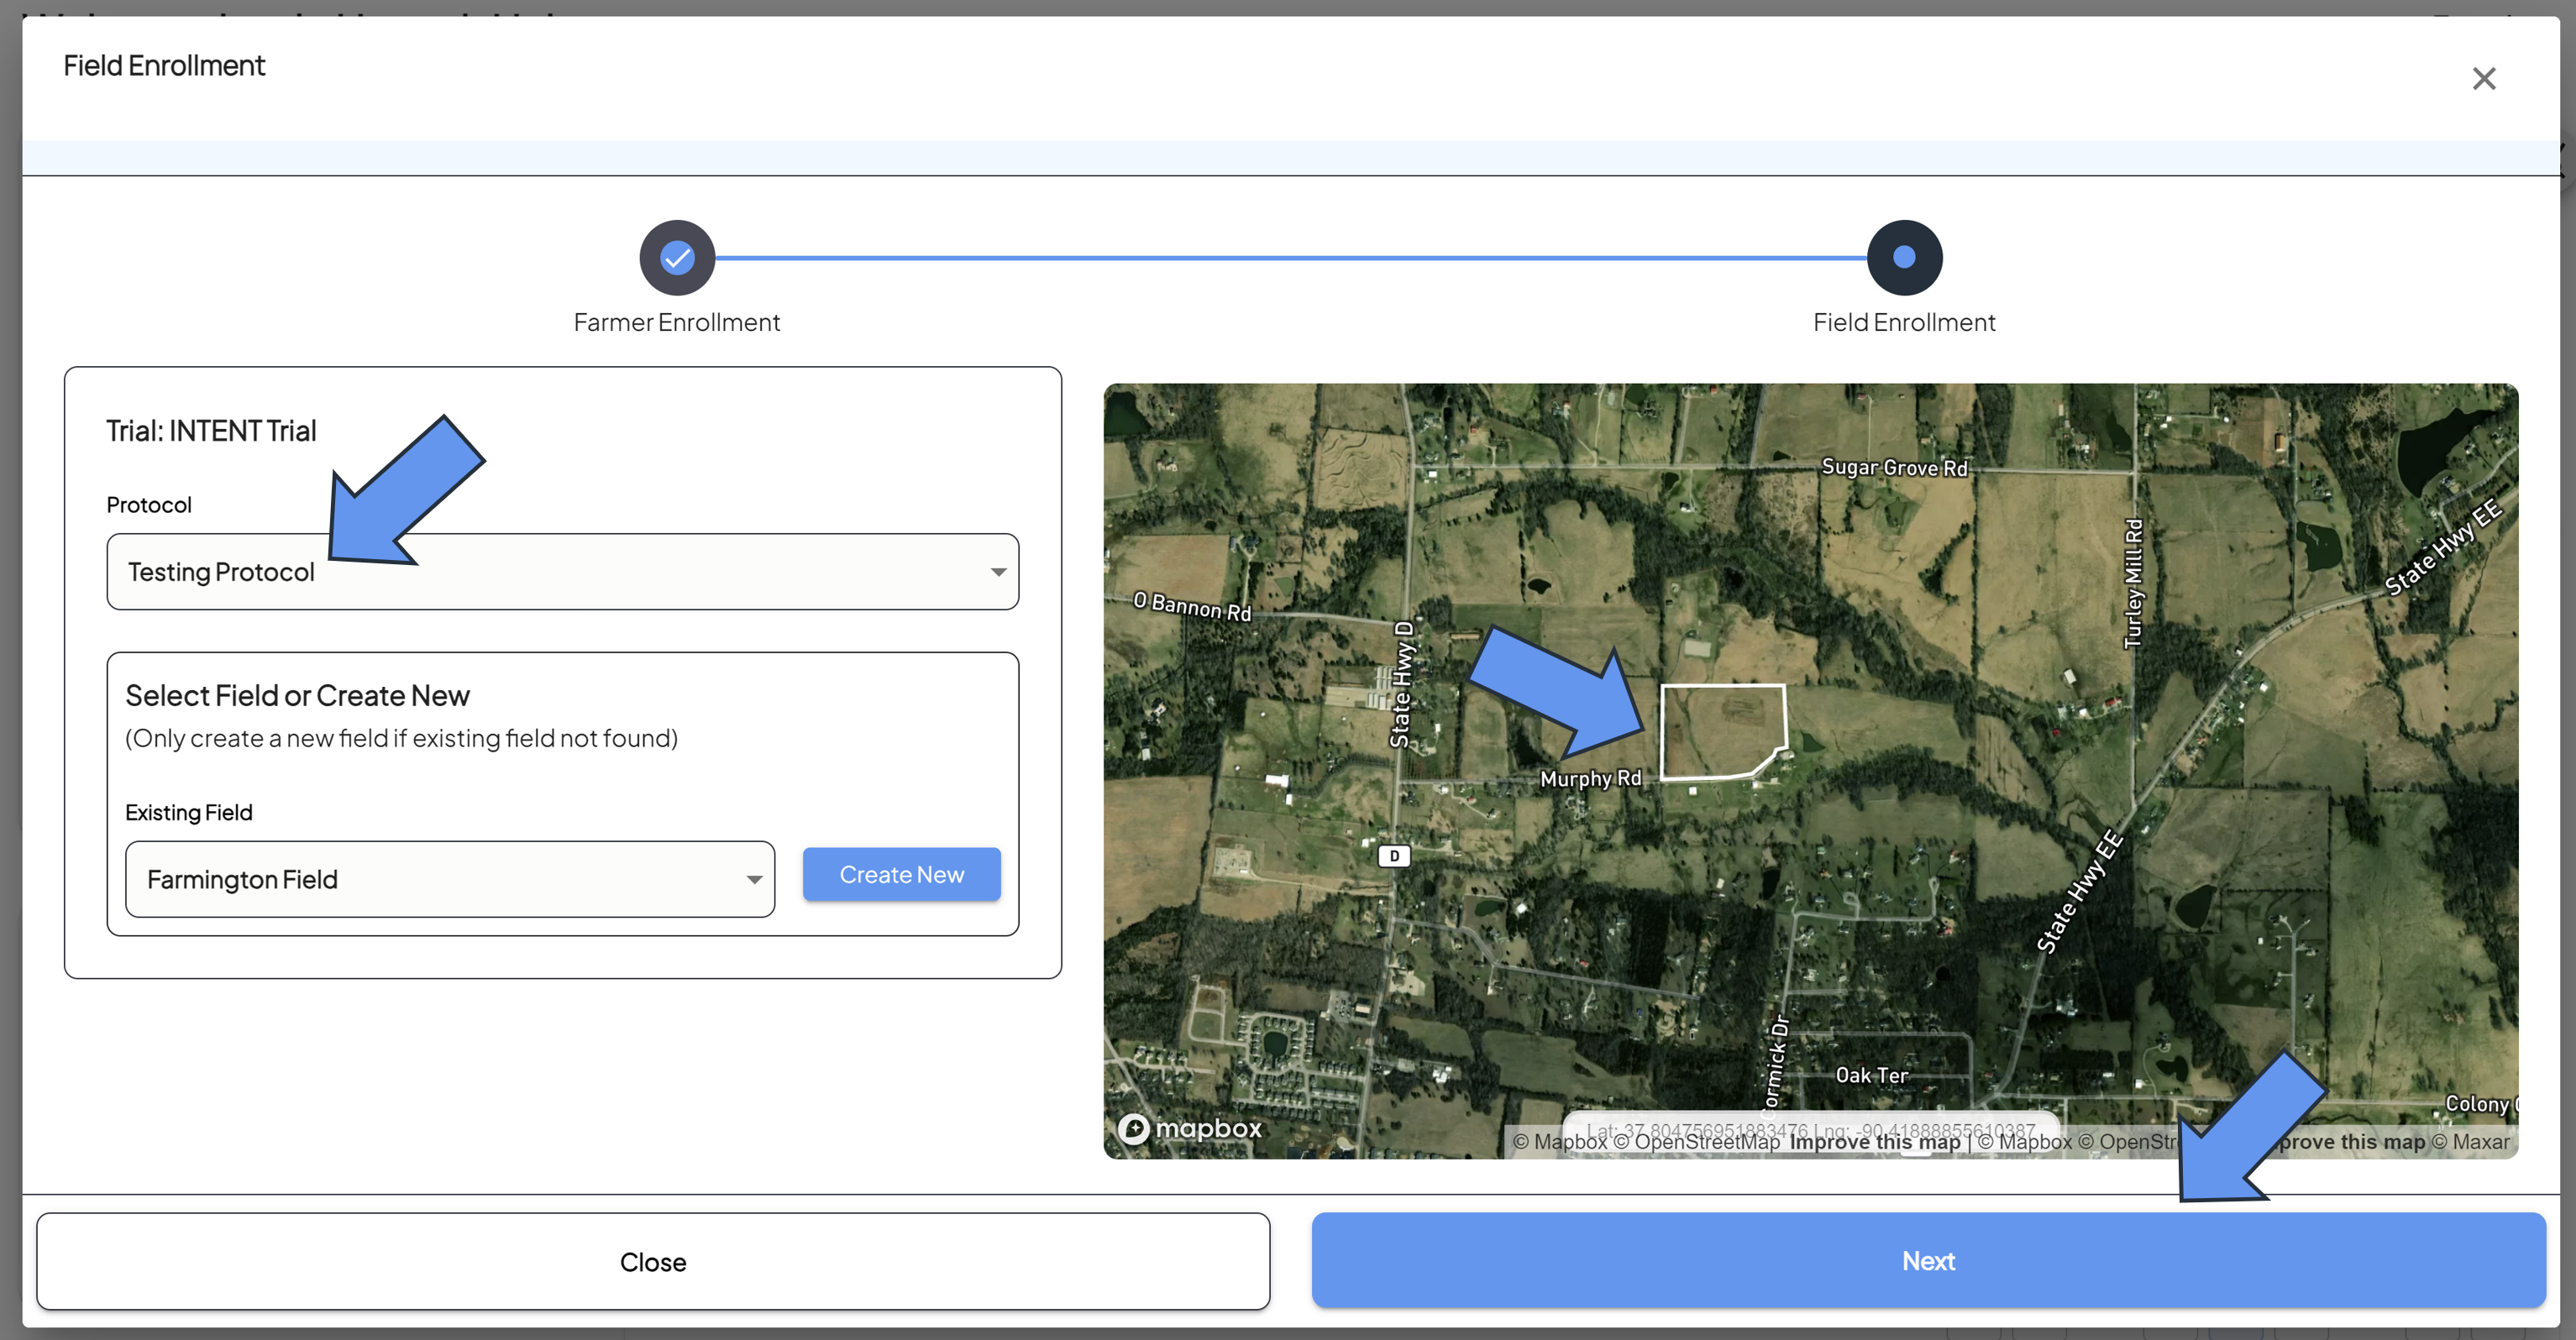Open the Protocol dropdown showing Testing Protocol
Viewport: 2576px width, 1340px height.
[563, 571]
